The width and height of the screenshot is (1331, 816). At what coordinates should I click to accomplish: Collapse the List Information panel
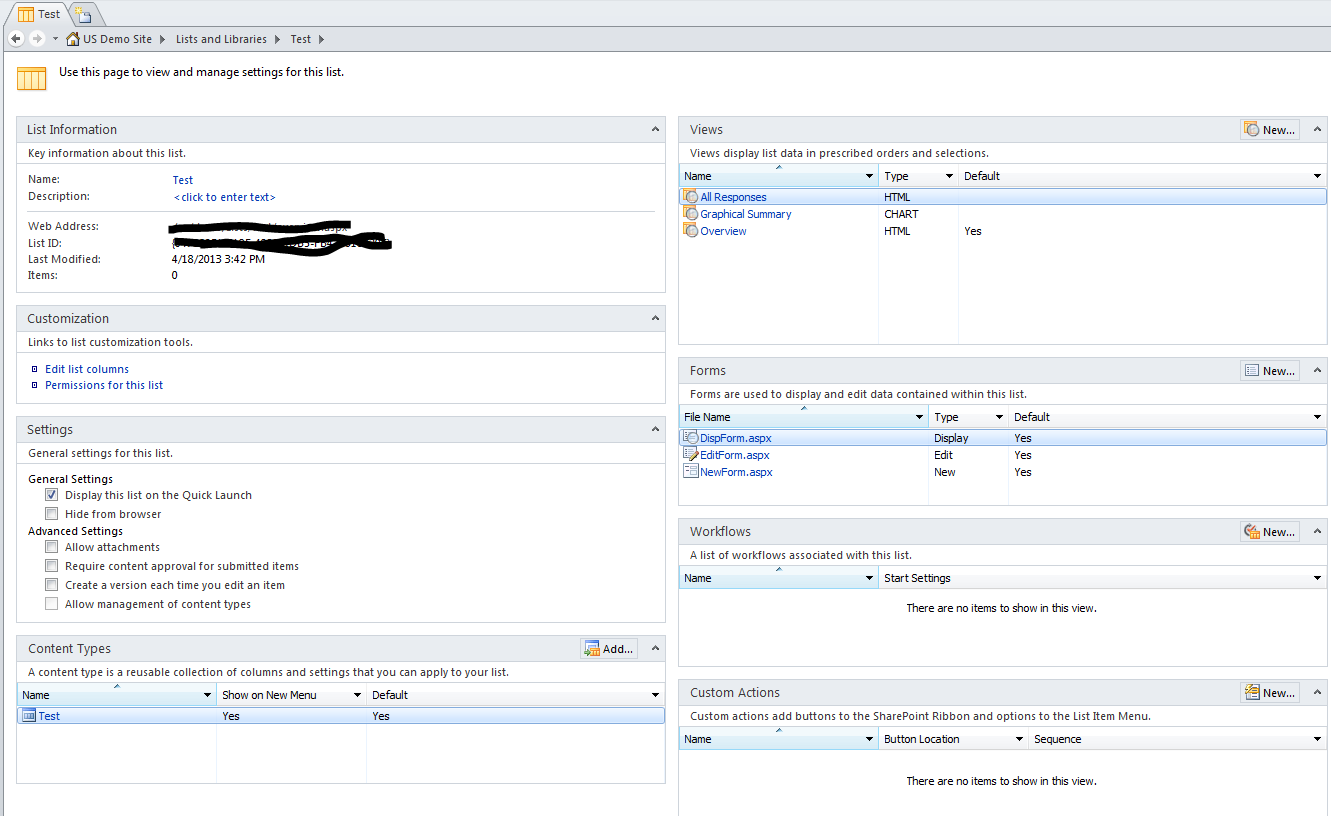coord(655,129)
